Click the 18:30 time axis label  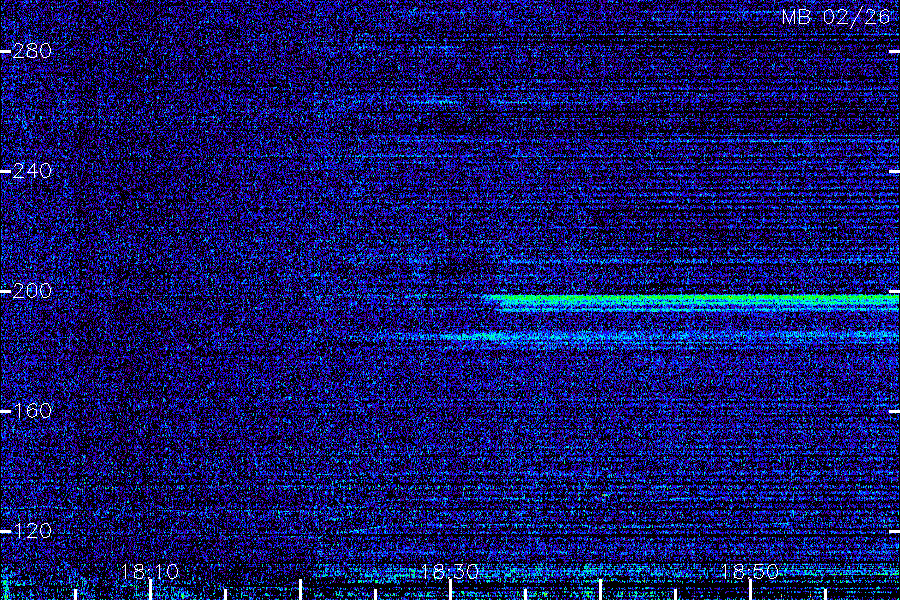(x=449, y=571)
